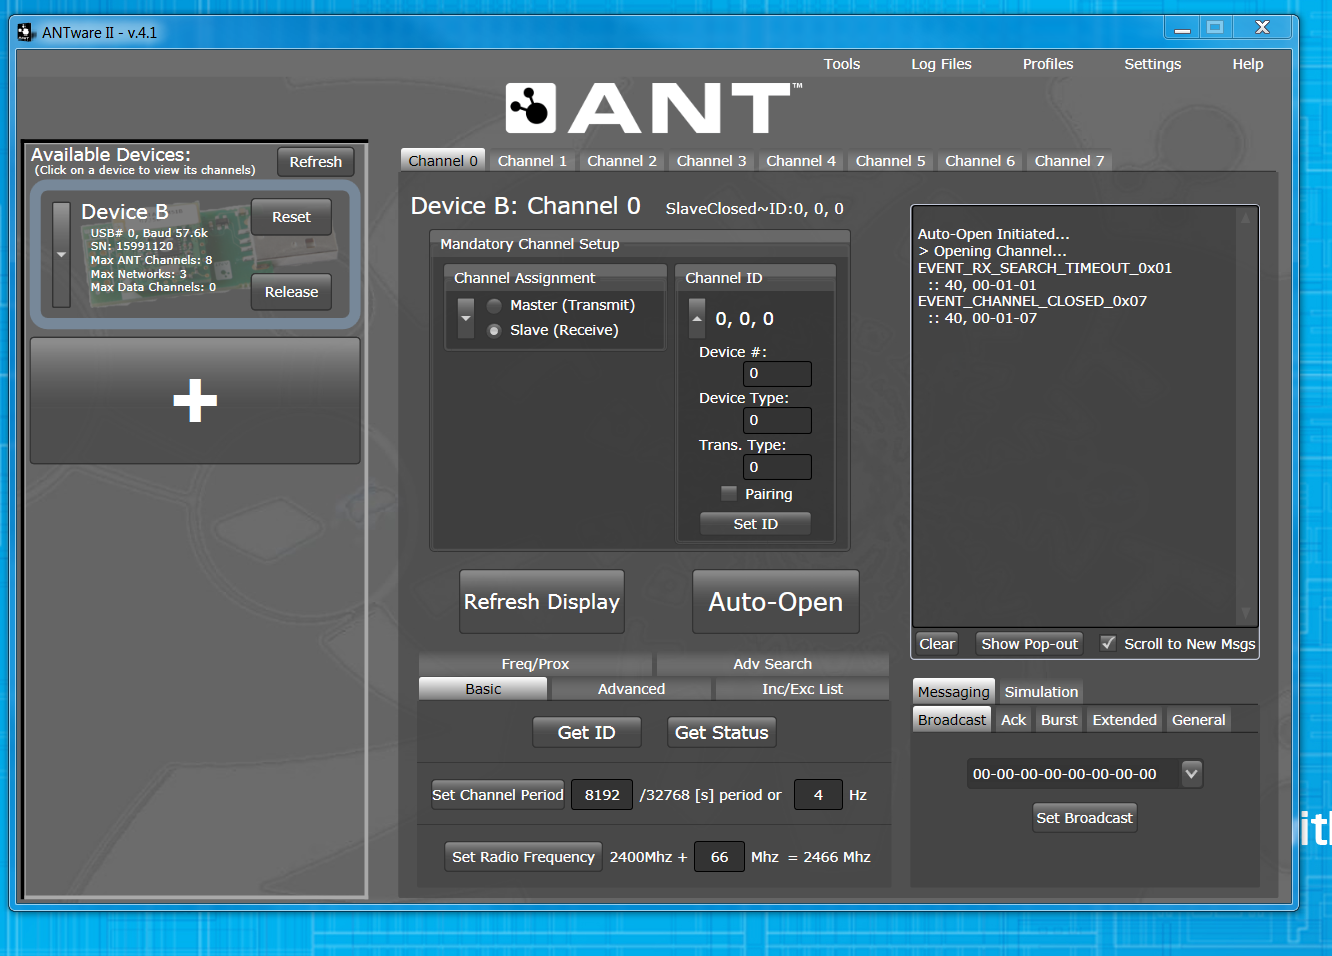Switch to the Channel 6 tab
Image resolution: width=1332 pixels, height=956 pixels.
tap(980, 161)
